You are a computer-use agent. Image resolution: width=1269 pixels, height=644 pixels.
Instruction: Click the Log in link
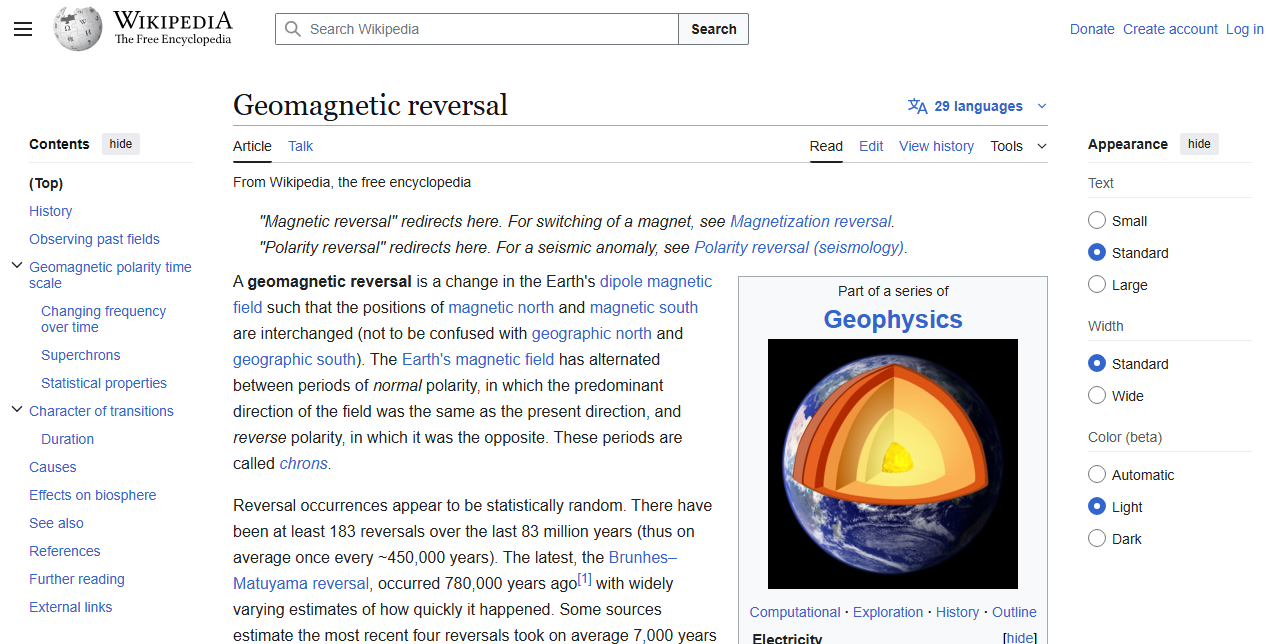click(x=1245, y=29)
